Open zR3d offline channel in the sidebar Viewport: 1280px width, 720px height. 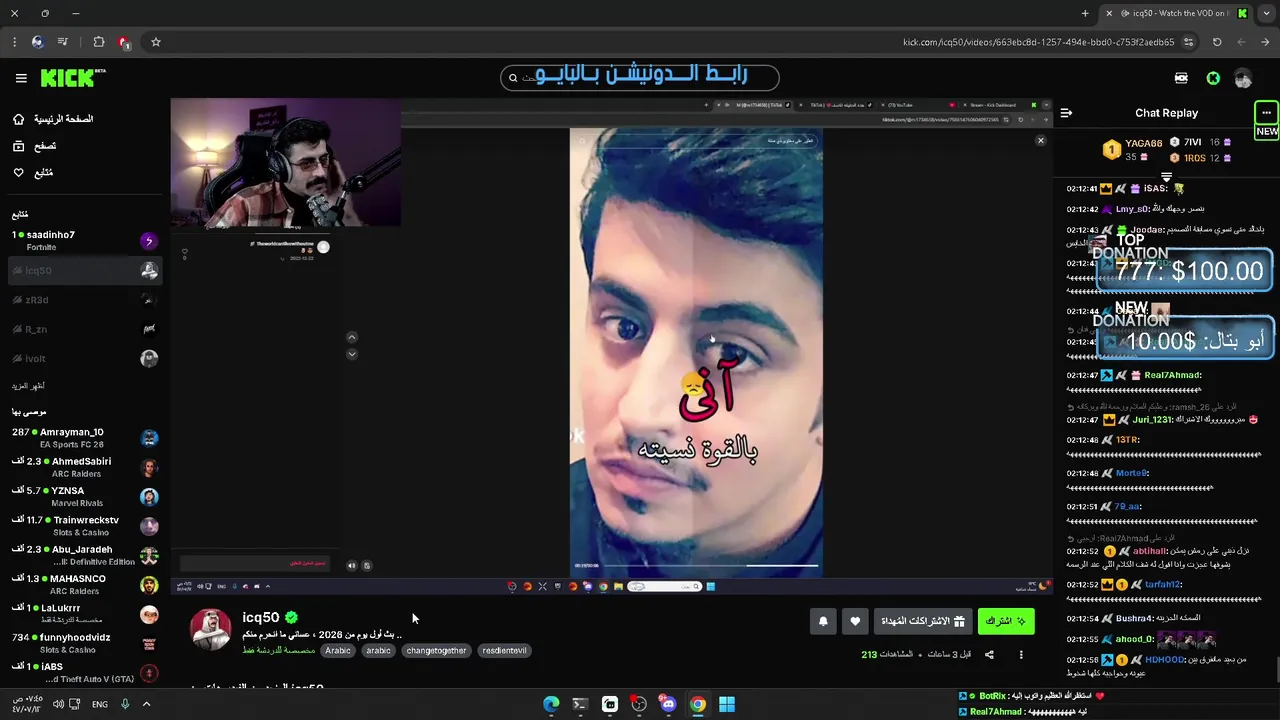point(85,300)
